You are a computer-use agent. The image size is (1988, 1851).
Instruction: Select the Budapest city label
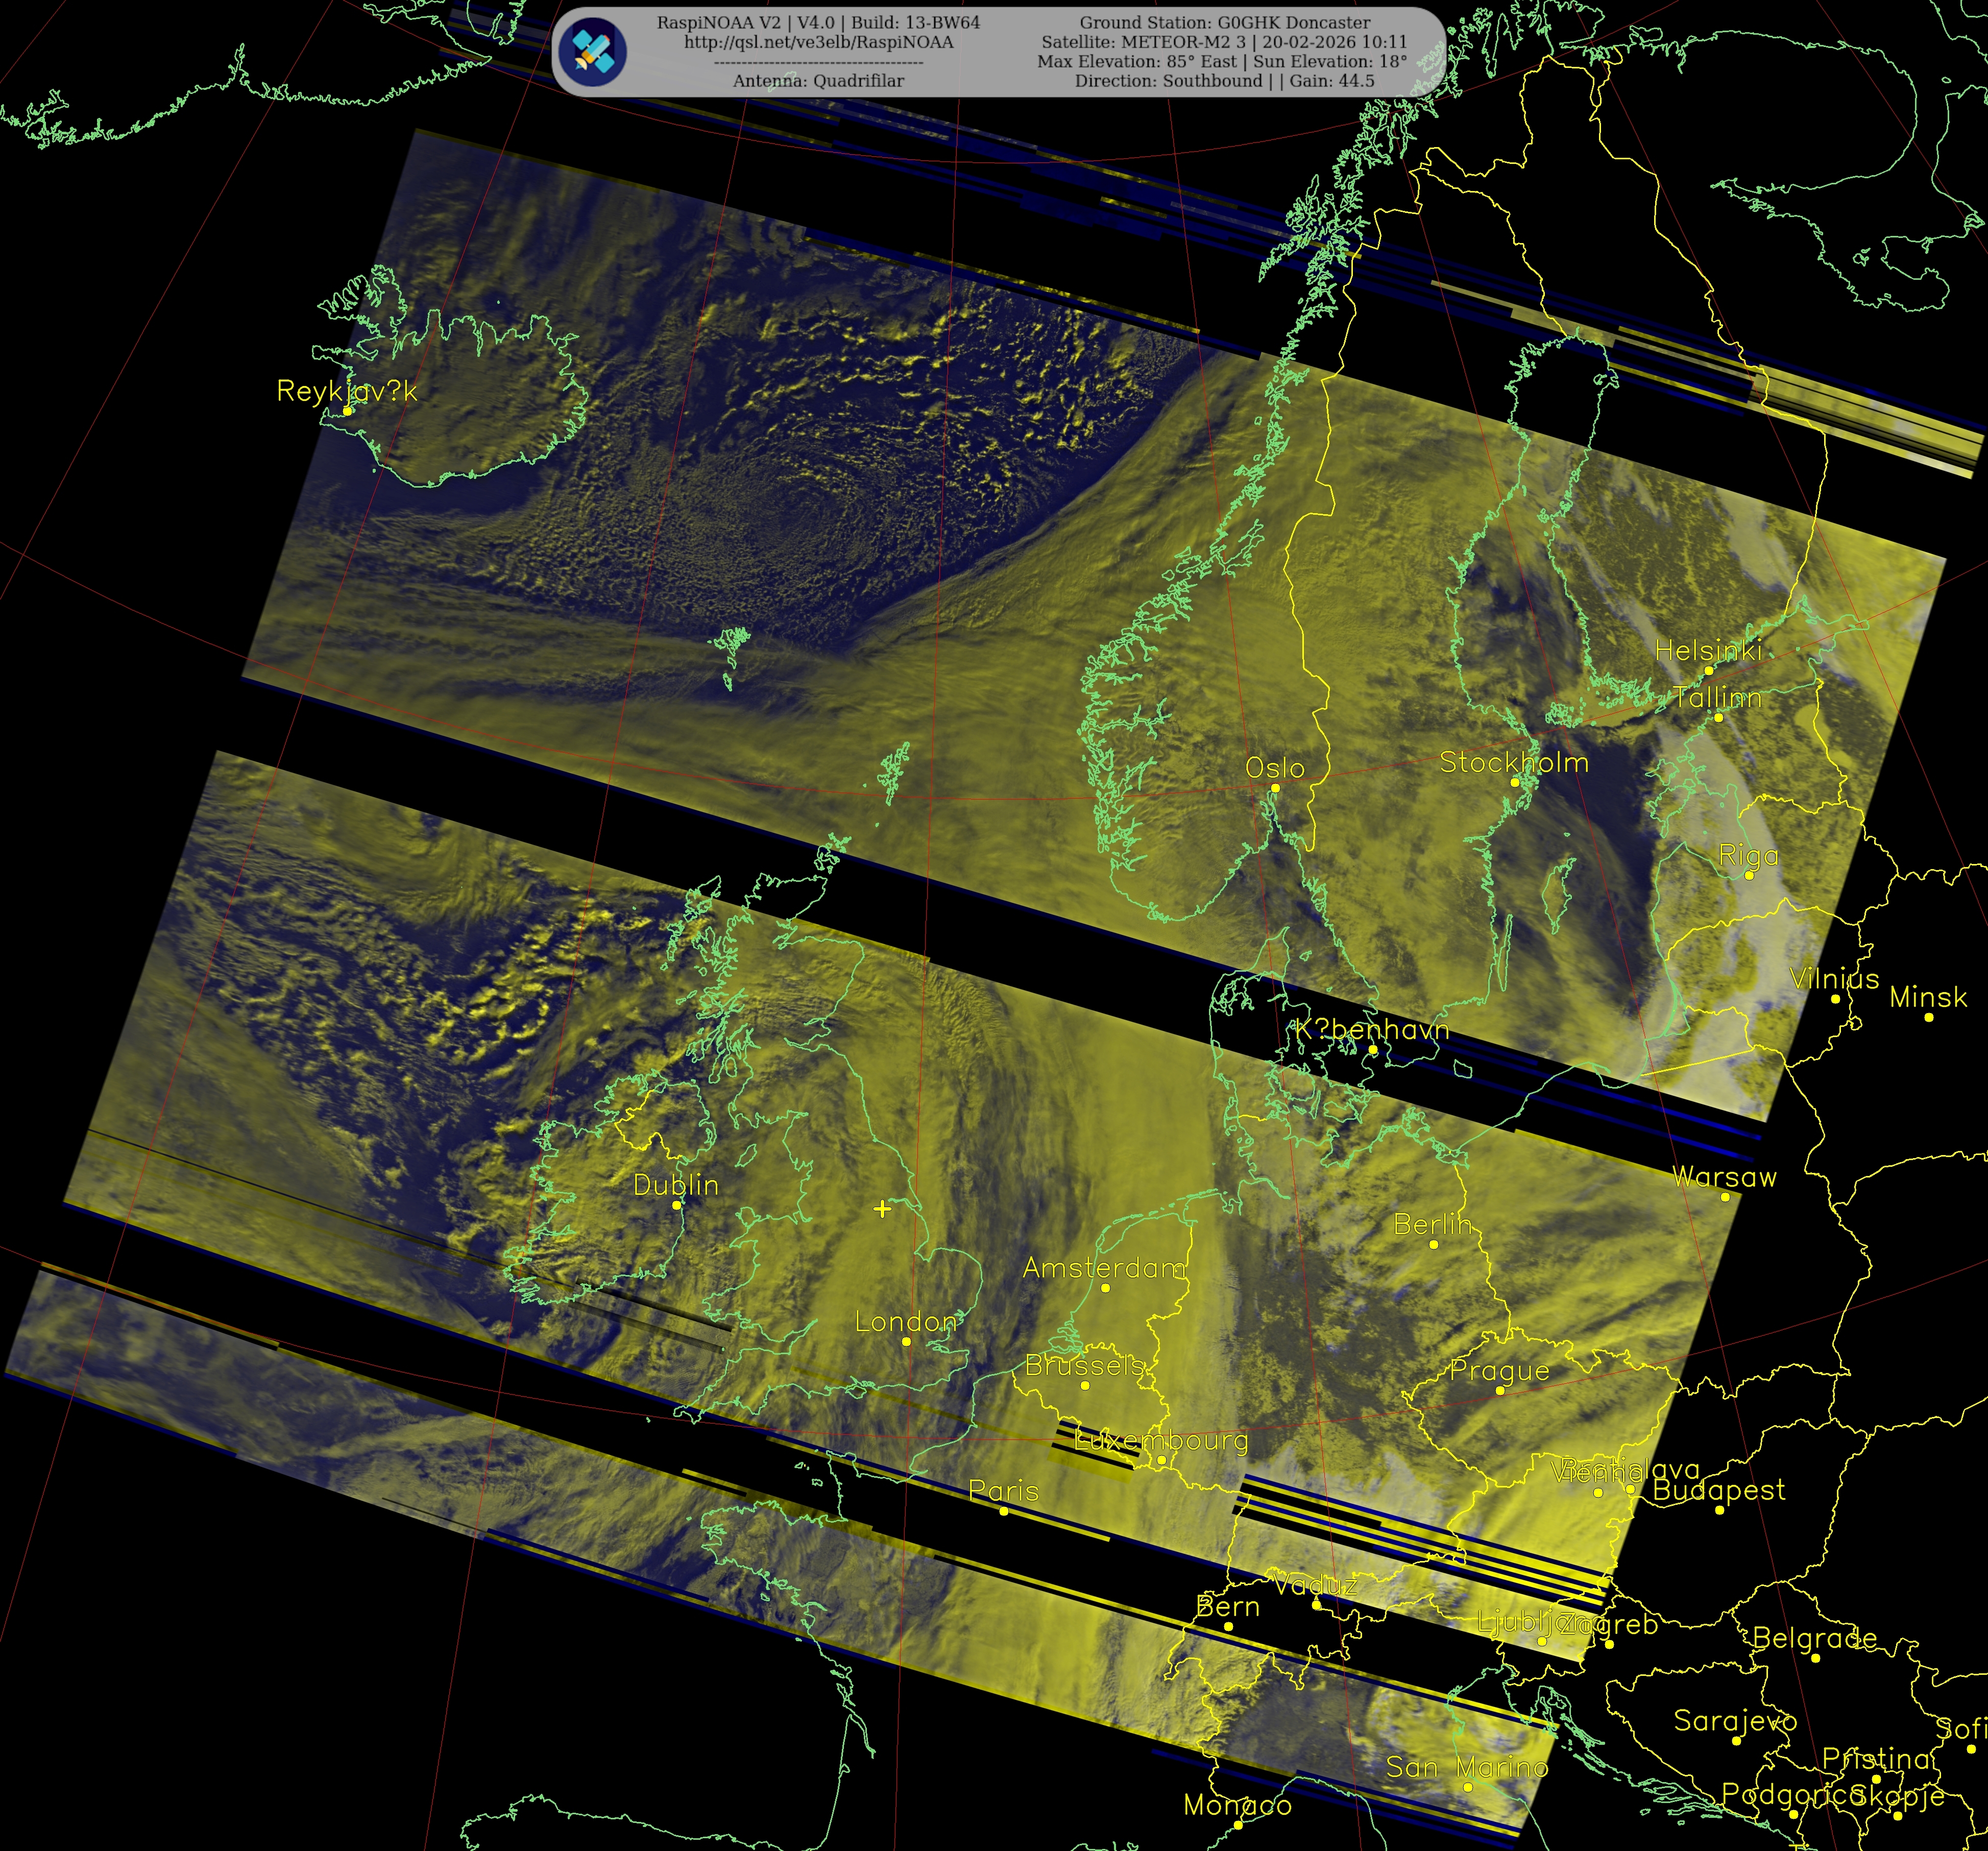coord(1719,1490)
